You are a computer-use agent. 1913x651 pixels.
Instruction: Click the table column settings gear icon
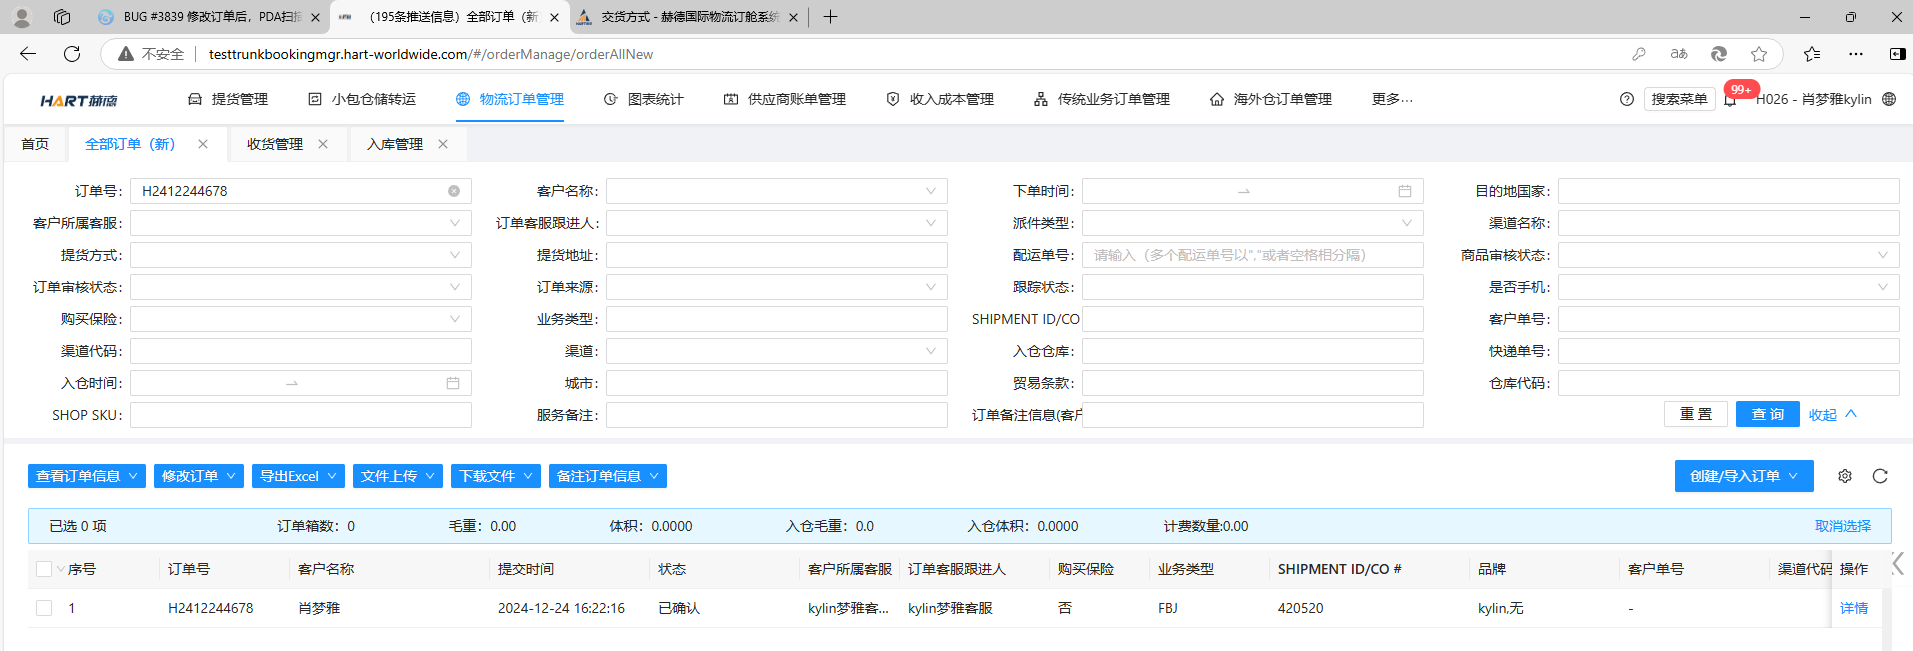click(x=1845, y=476)
